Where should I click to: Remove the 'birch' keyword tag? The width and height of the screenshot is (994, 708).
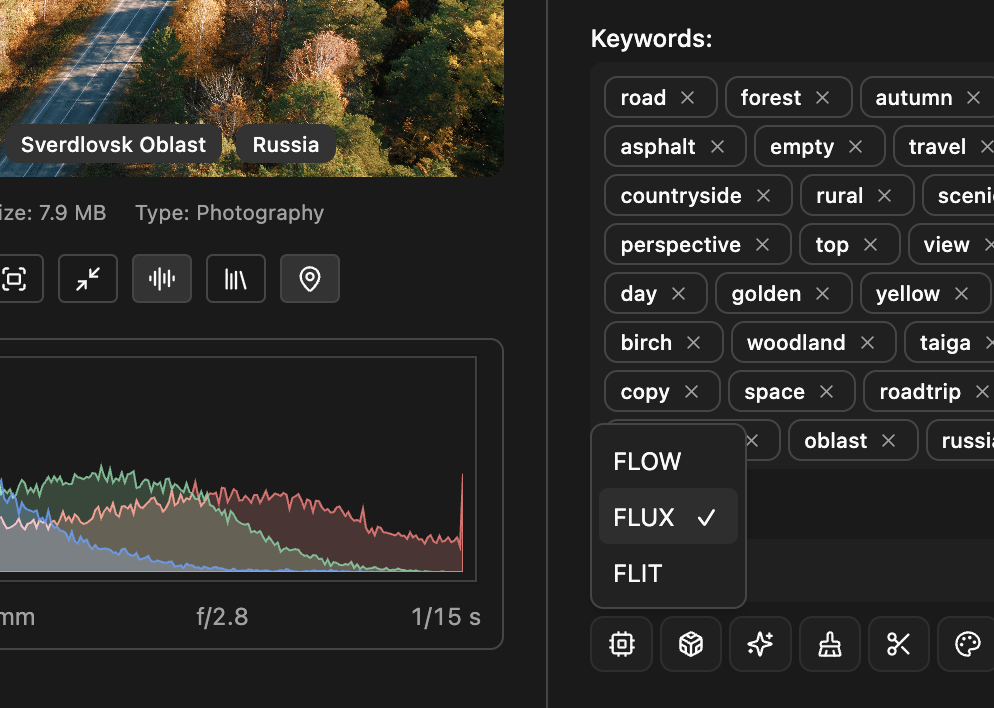click(x=694, y=342)
